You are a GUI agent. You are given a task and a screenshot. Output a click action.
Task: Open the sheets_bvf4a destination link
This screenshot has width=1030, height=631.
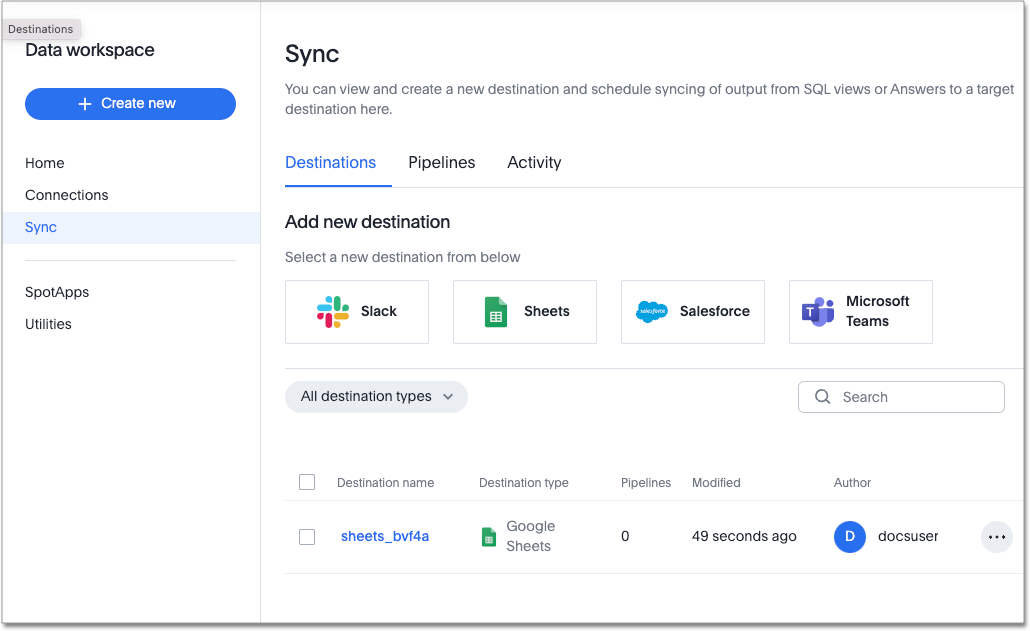click(x=385, y=536)
